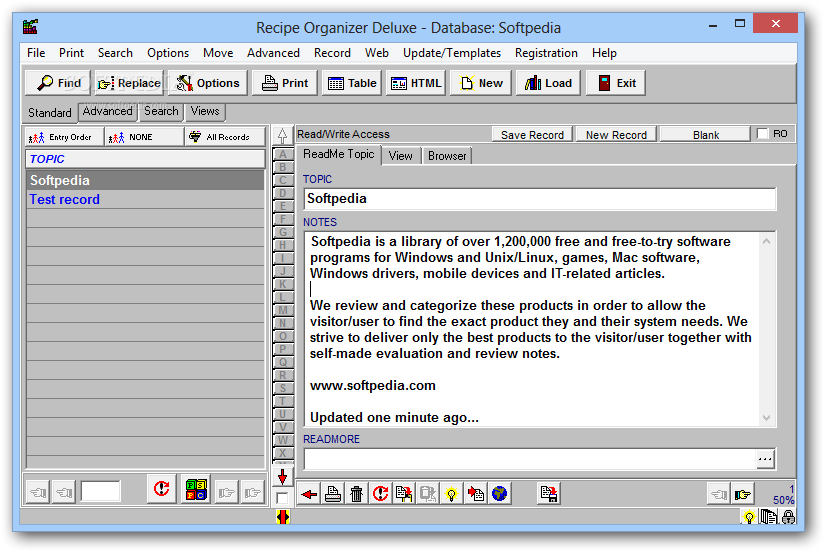This screenshot has height=552, width=825.
Task: Click the red refresh icon next to trash
Action: (380, 494)
